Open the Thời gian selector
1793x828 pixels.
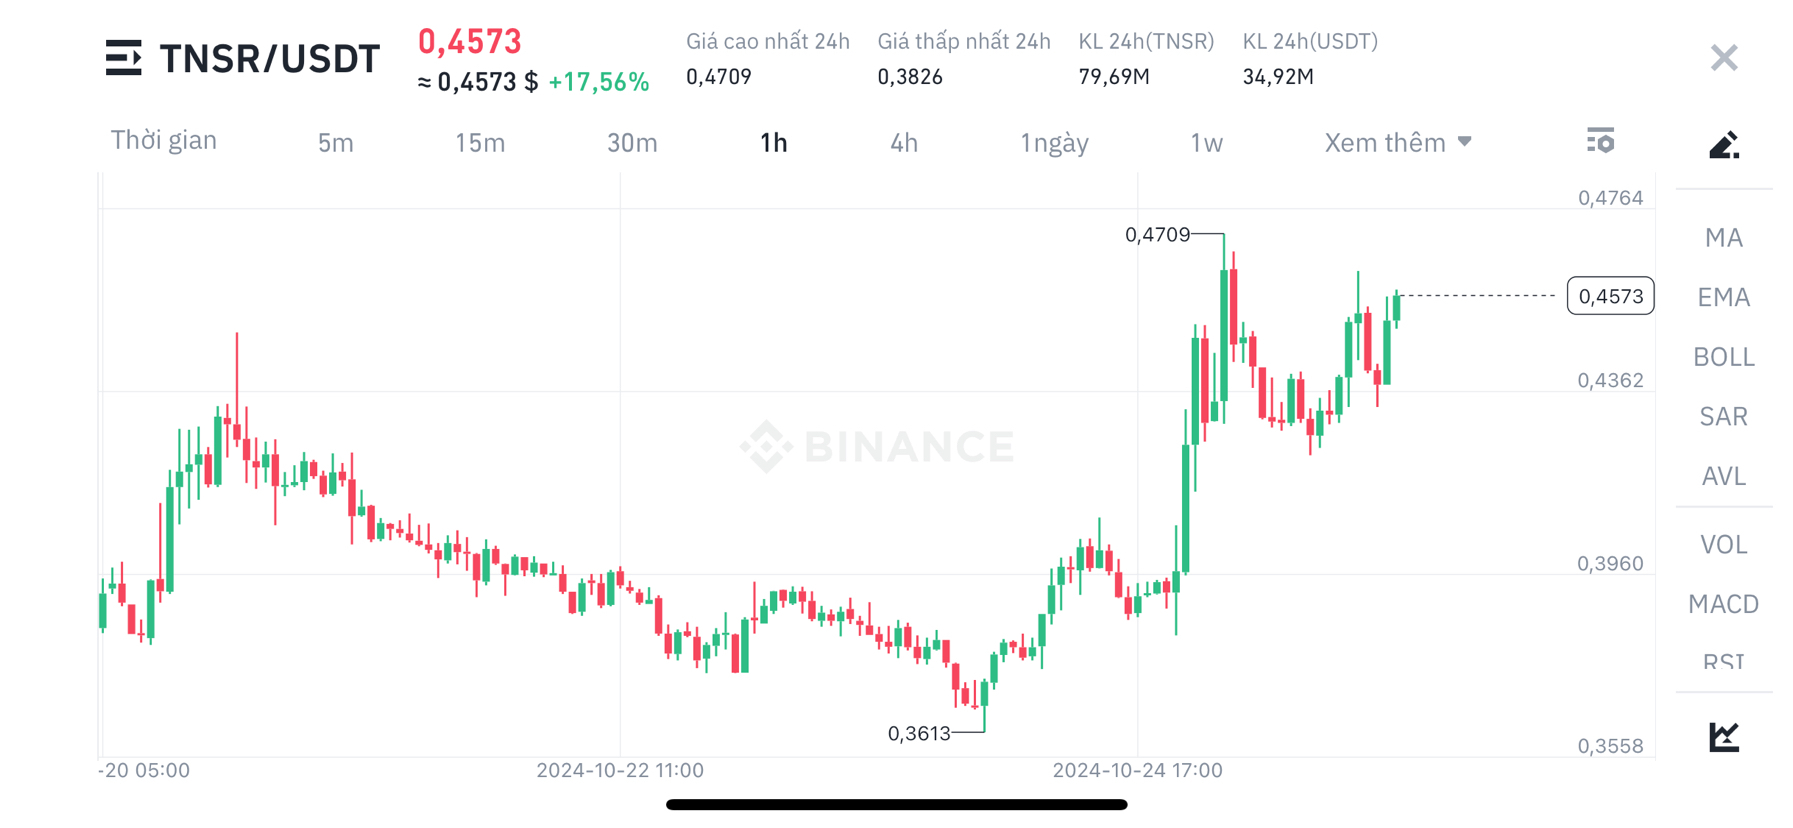point(164,140)
